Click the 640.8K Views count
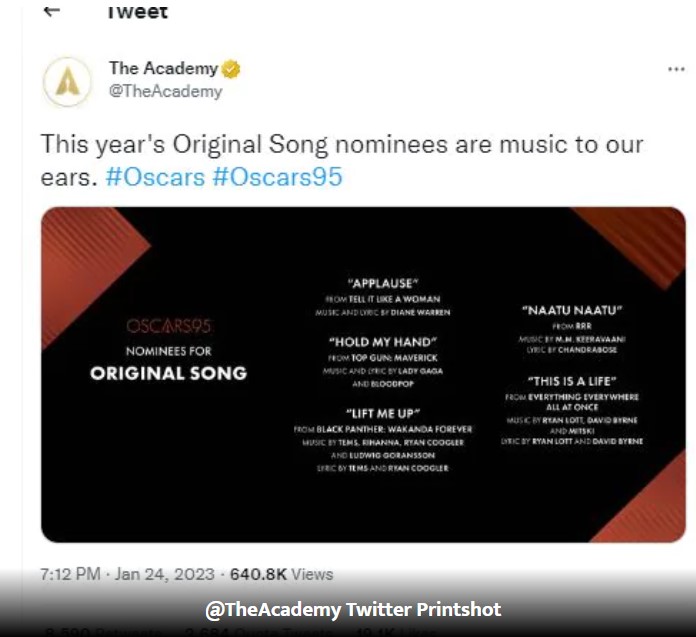 (281, 574)
